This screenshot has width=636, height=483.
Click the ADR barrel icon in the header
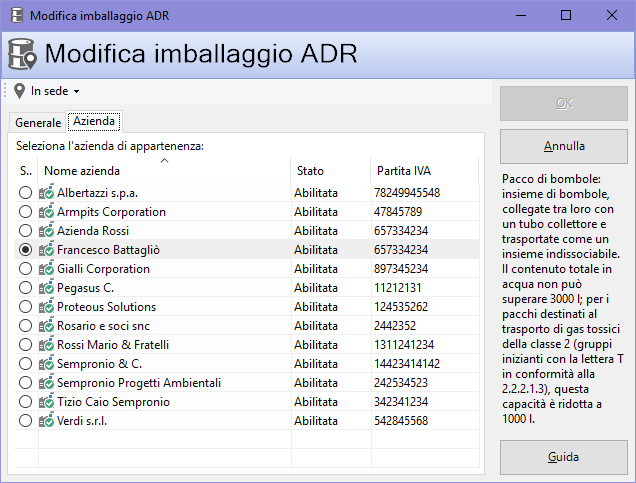point(22,54)
